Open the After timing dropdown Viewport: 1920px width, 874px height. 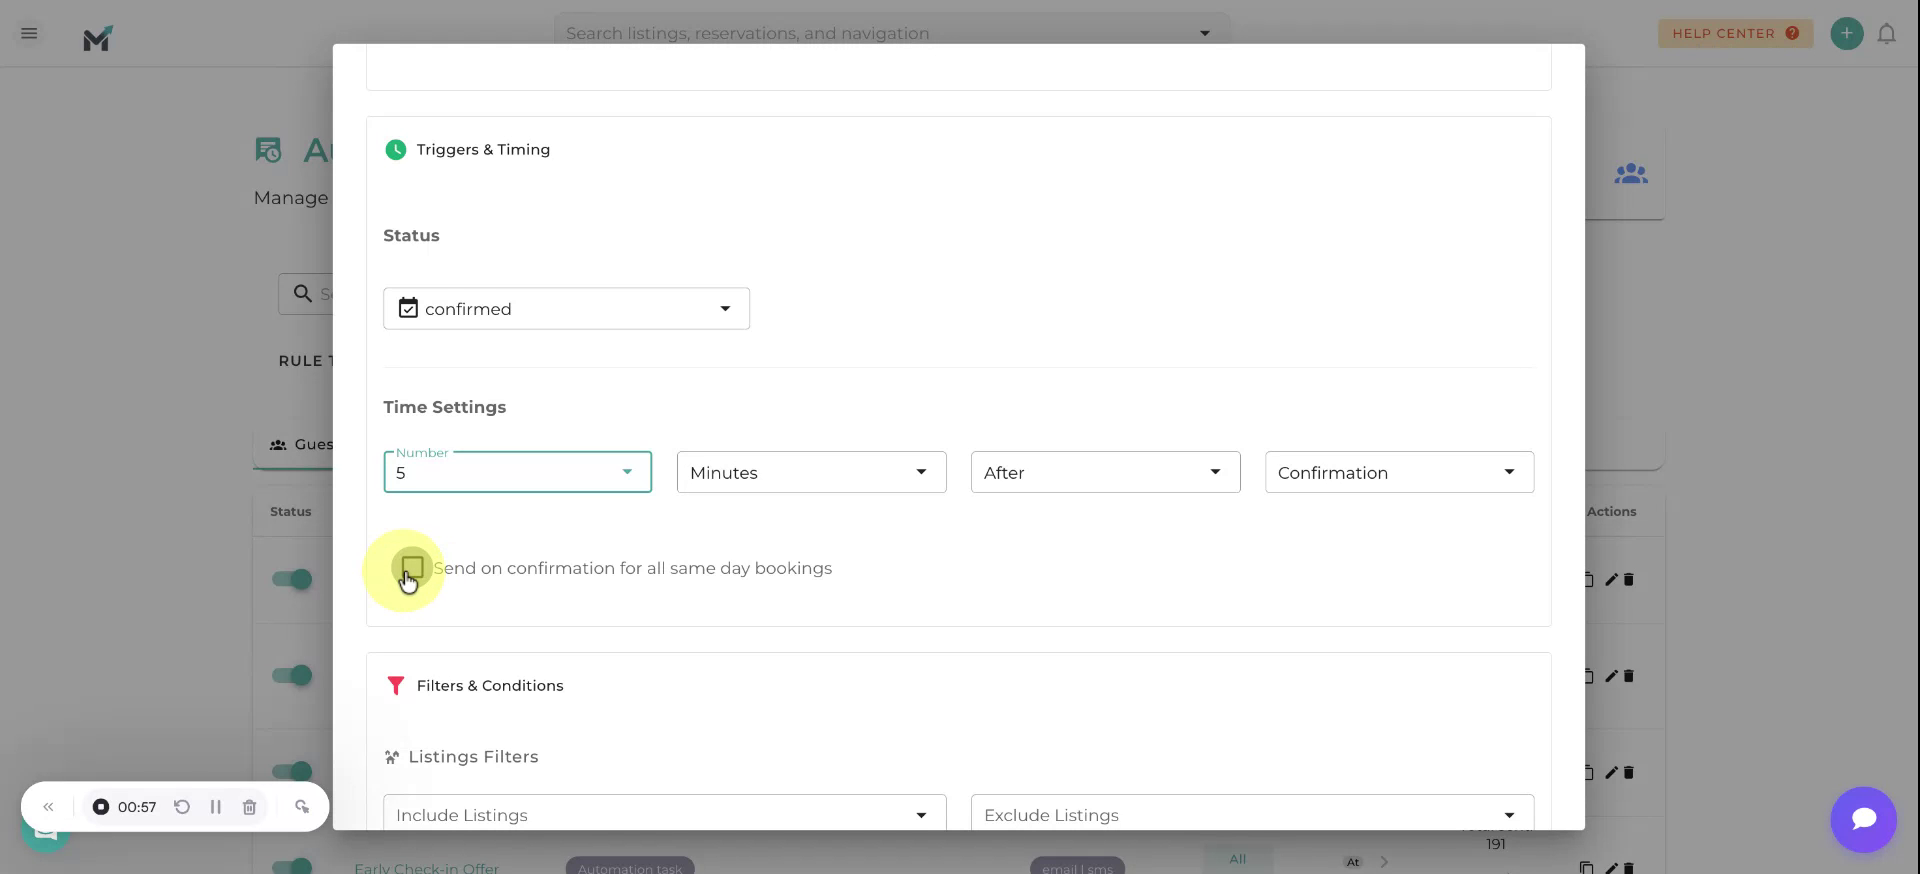click(x=1105, y=472)
